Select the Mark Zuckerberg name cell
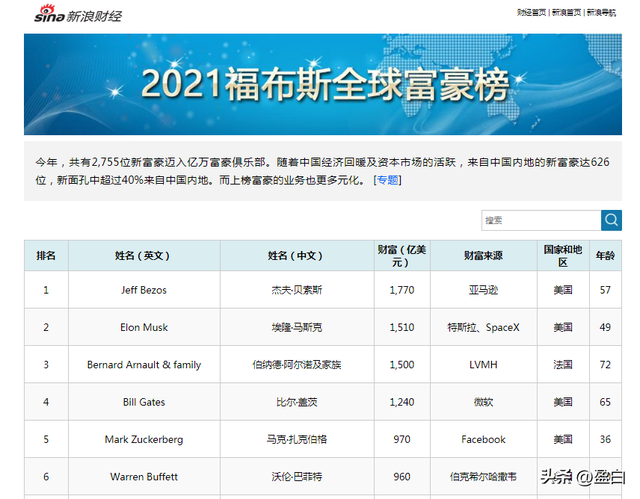640x499 pixels. (x=144, y=439)
